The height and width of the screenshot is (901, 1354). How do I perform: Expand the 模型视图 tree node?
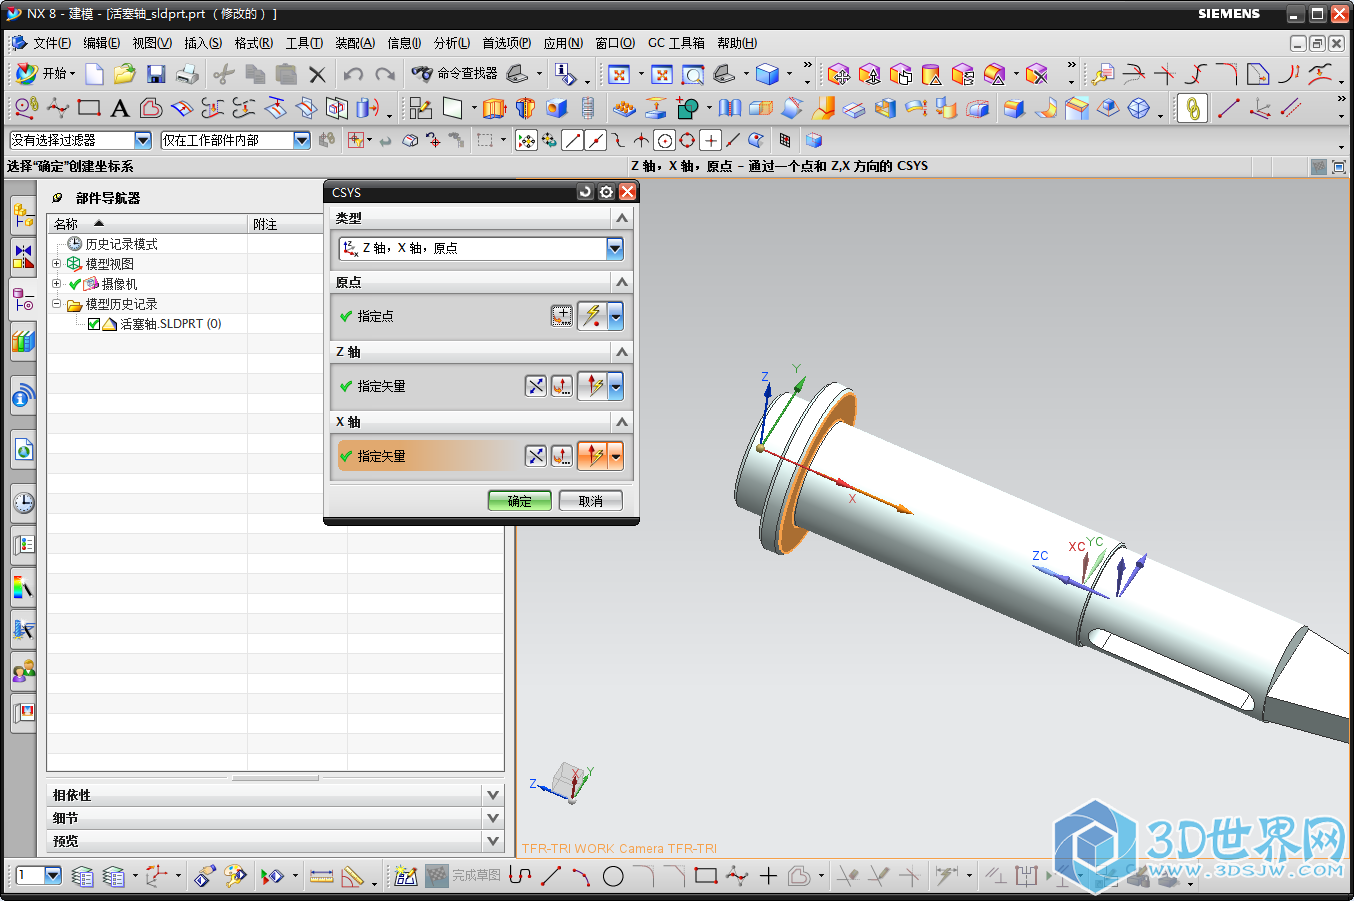56,264
